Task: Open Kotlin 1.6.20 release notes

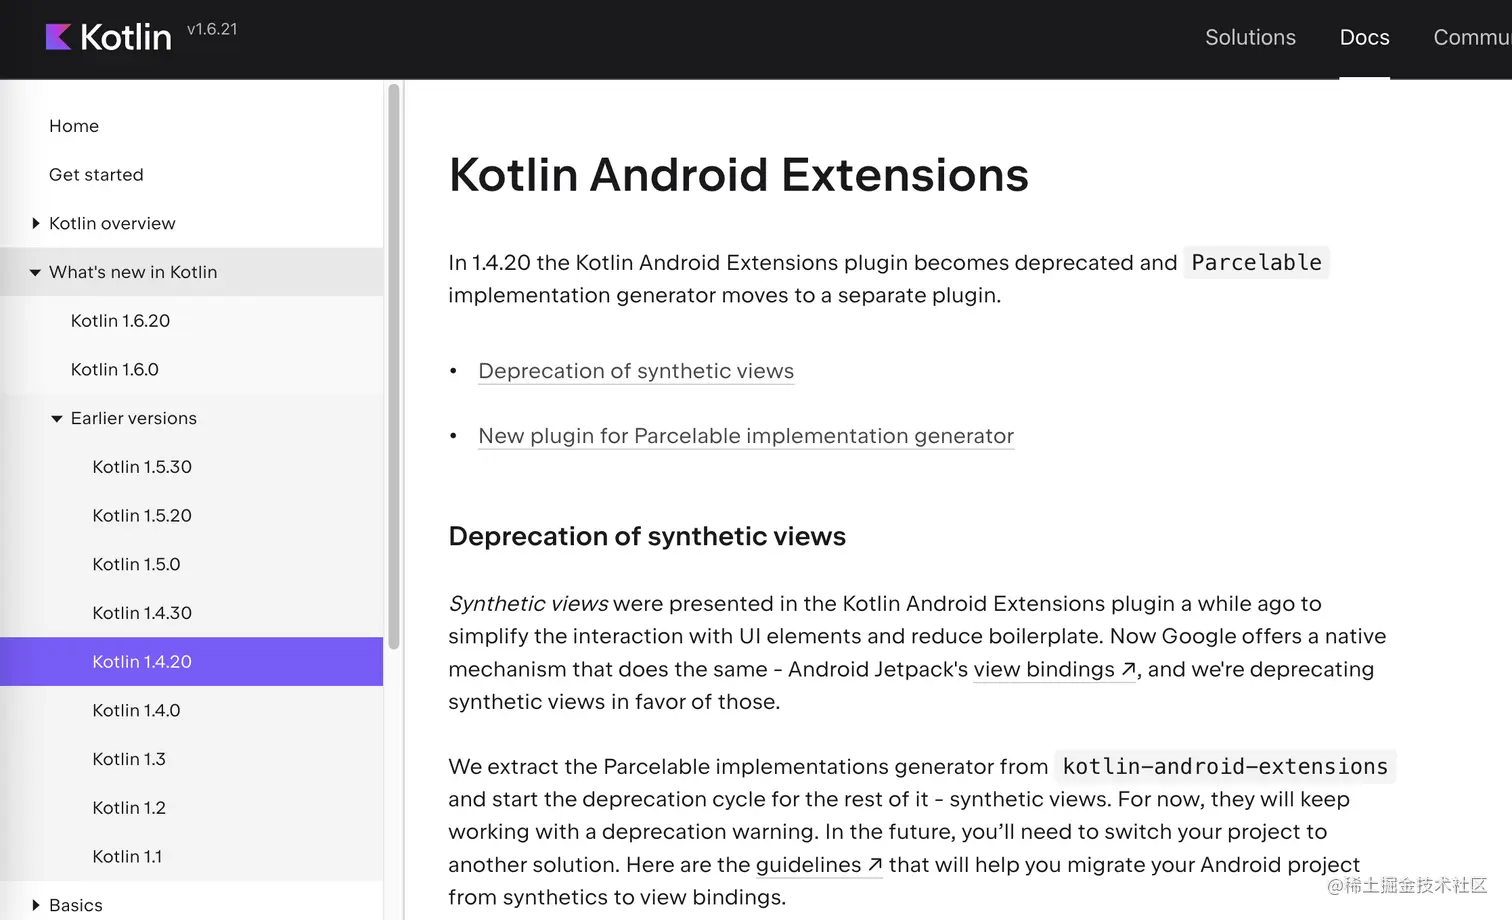Action: coord(120,321)
